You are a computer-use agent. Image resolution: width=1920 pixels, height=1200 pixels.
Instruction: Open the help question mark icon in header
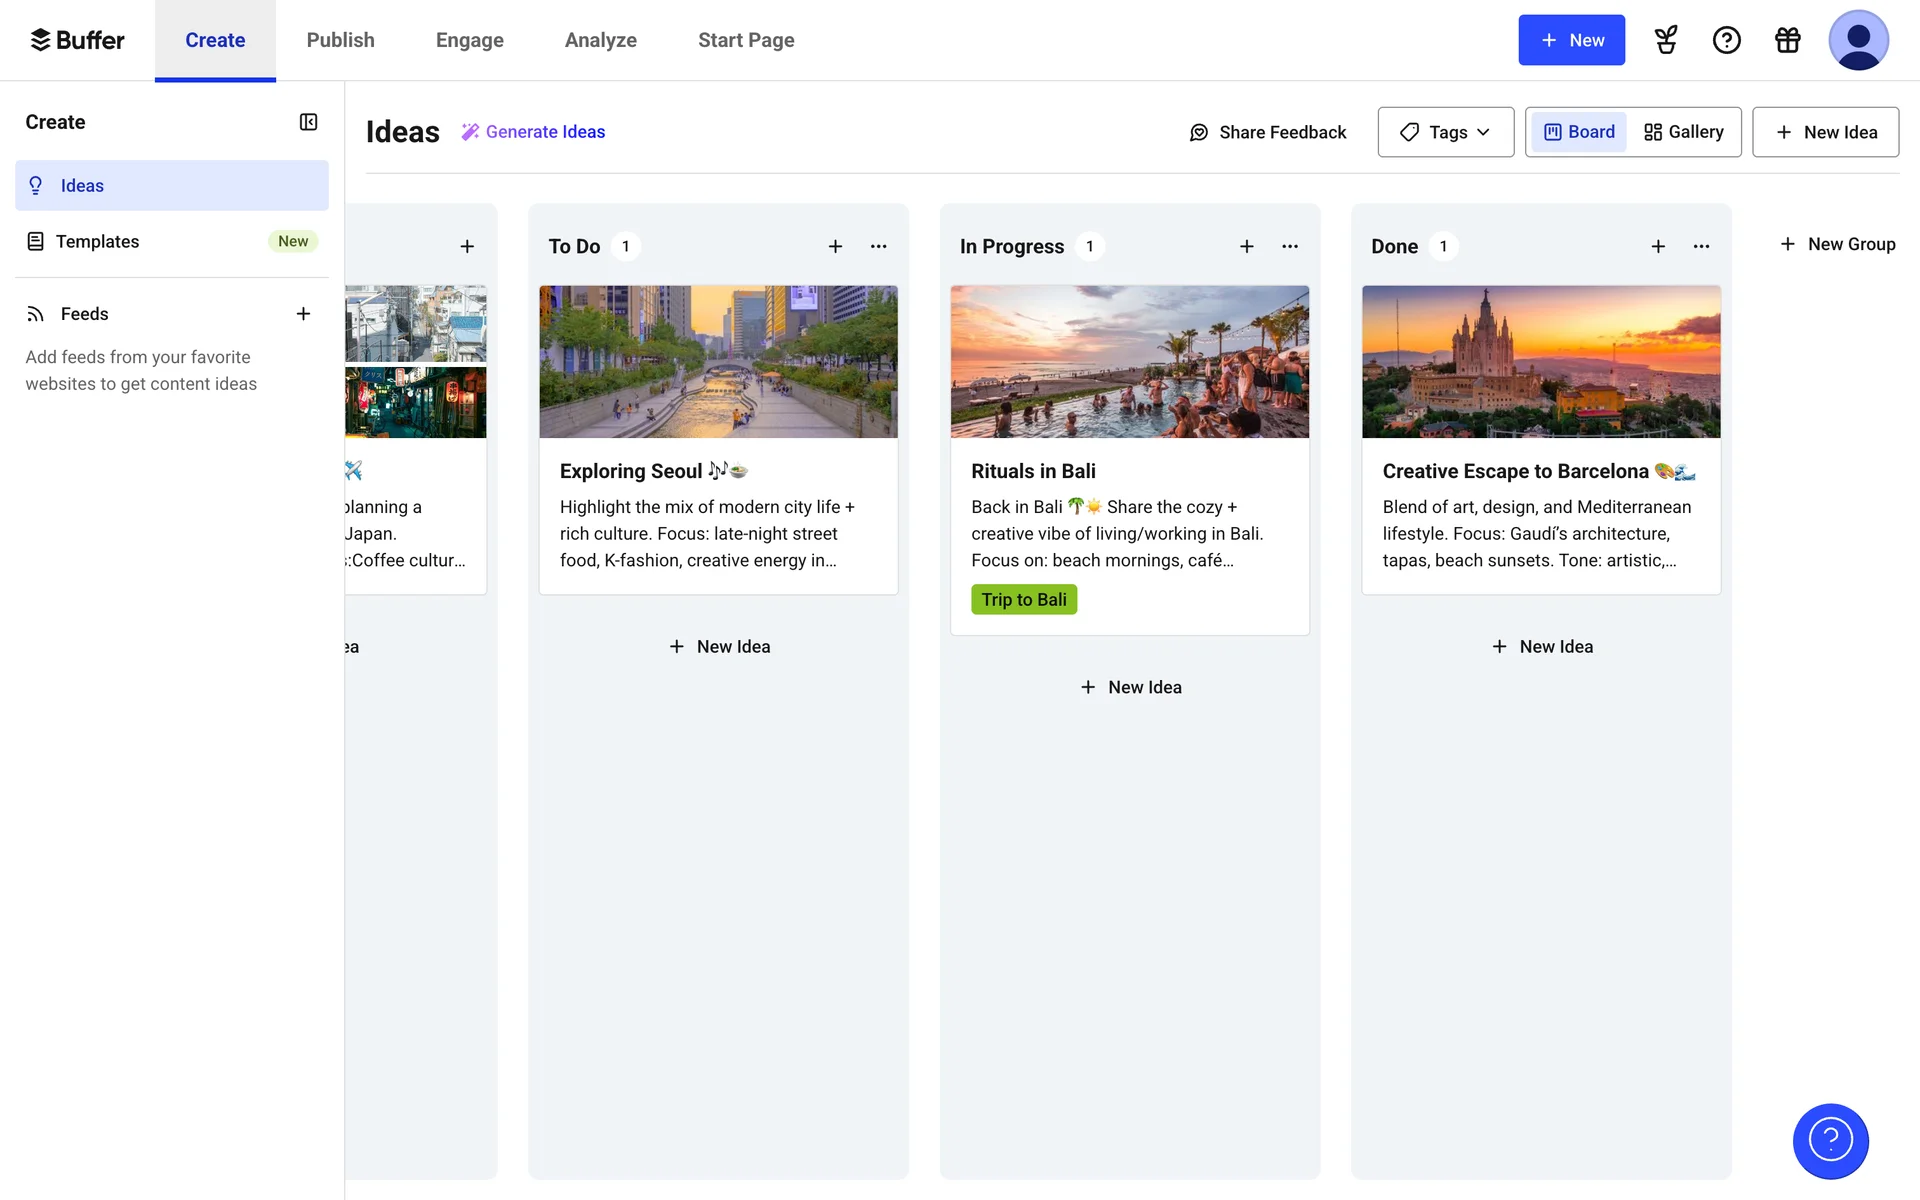[1726, 40]
